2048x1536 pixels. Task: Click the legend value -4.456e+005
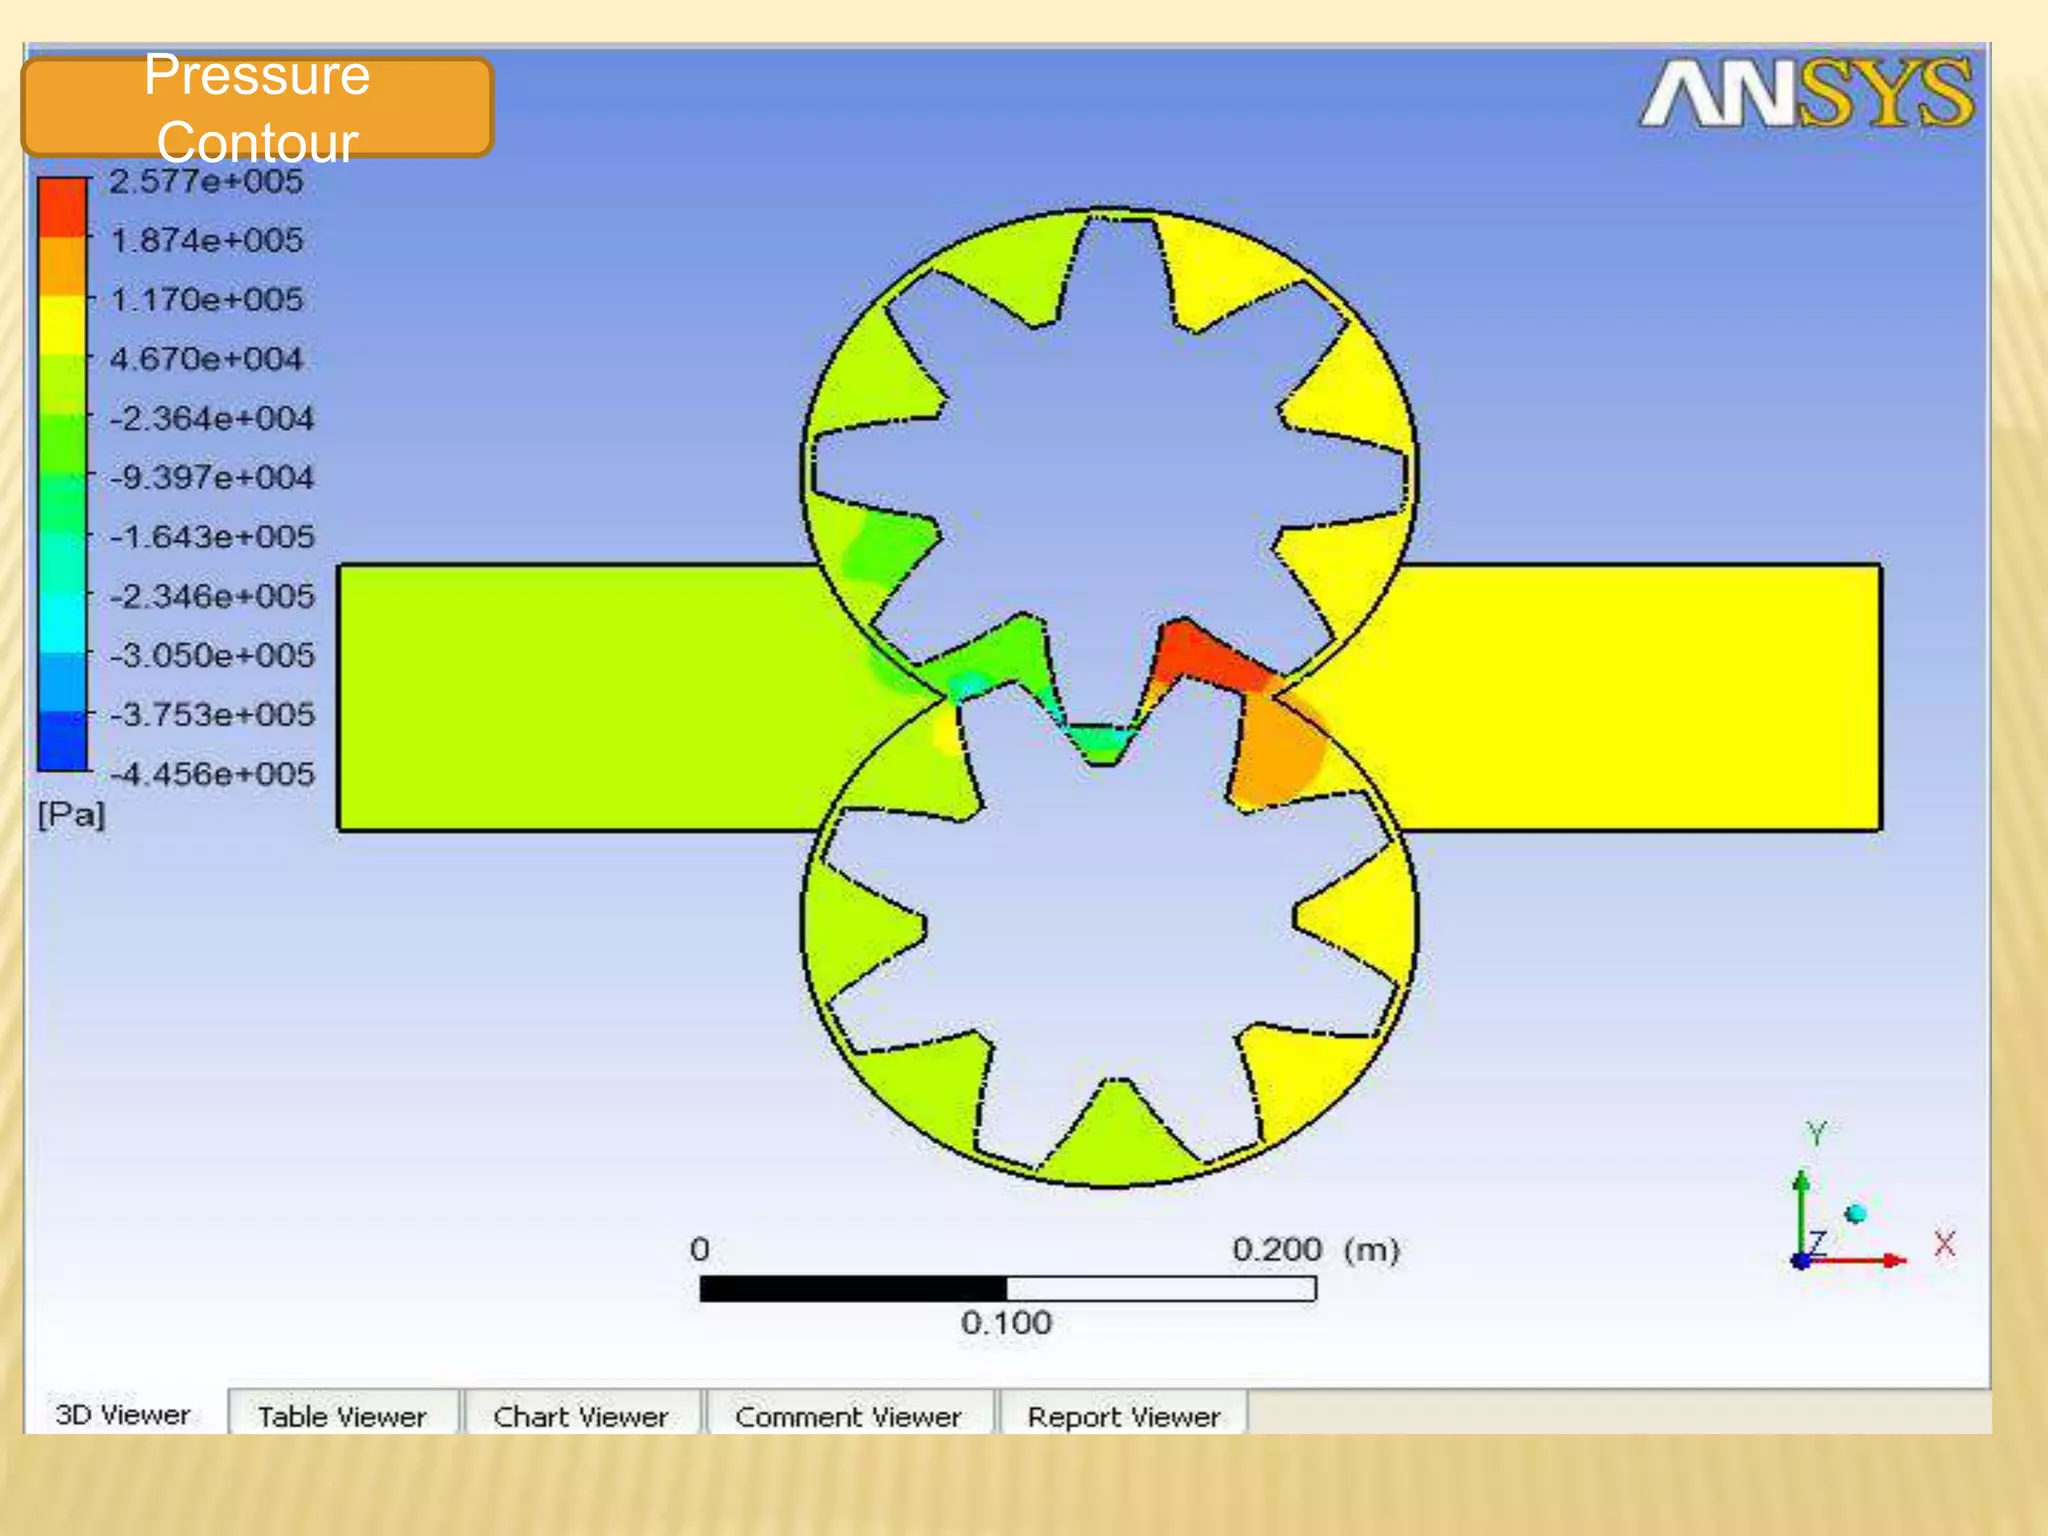(211, 773)
